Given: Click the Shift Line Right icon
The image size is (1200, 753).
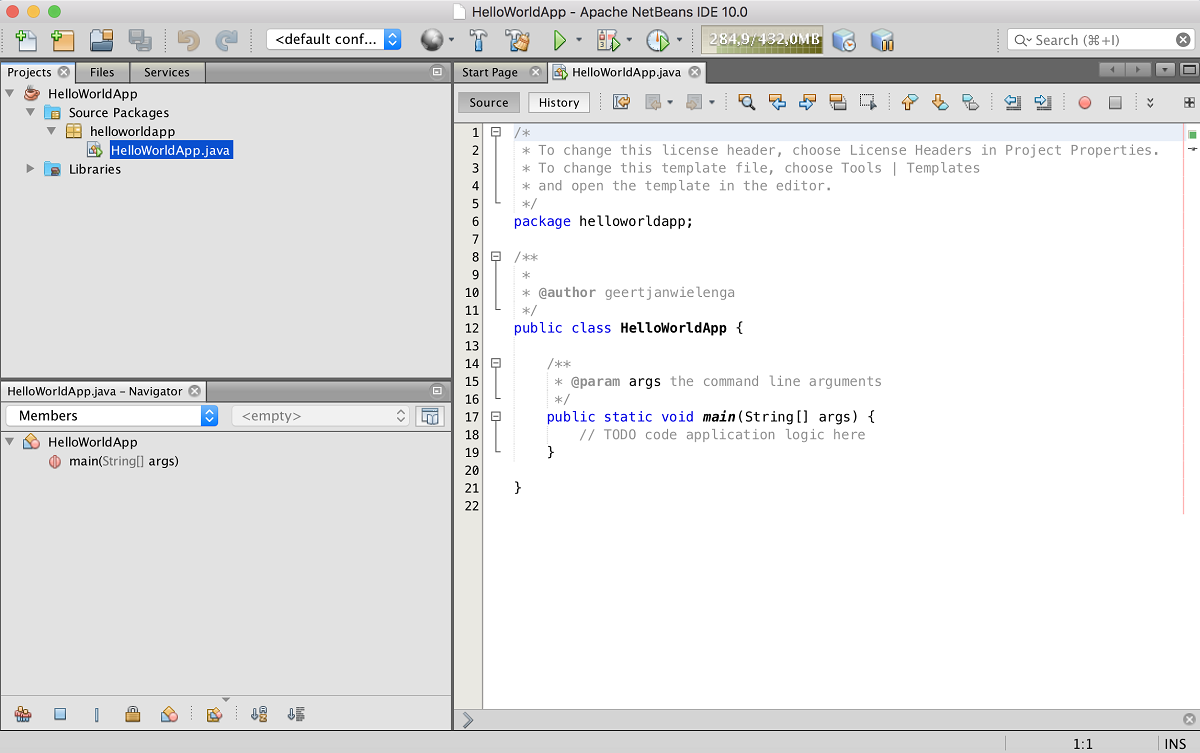Looking at the screenshot, I should (1042, 102).
